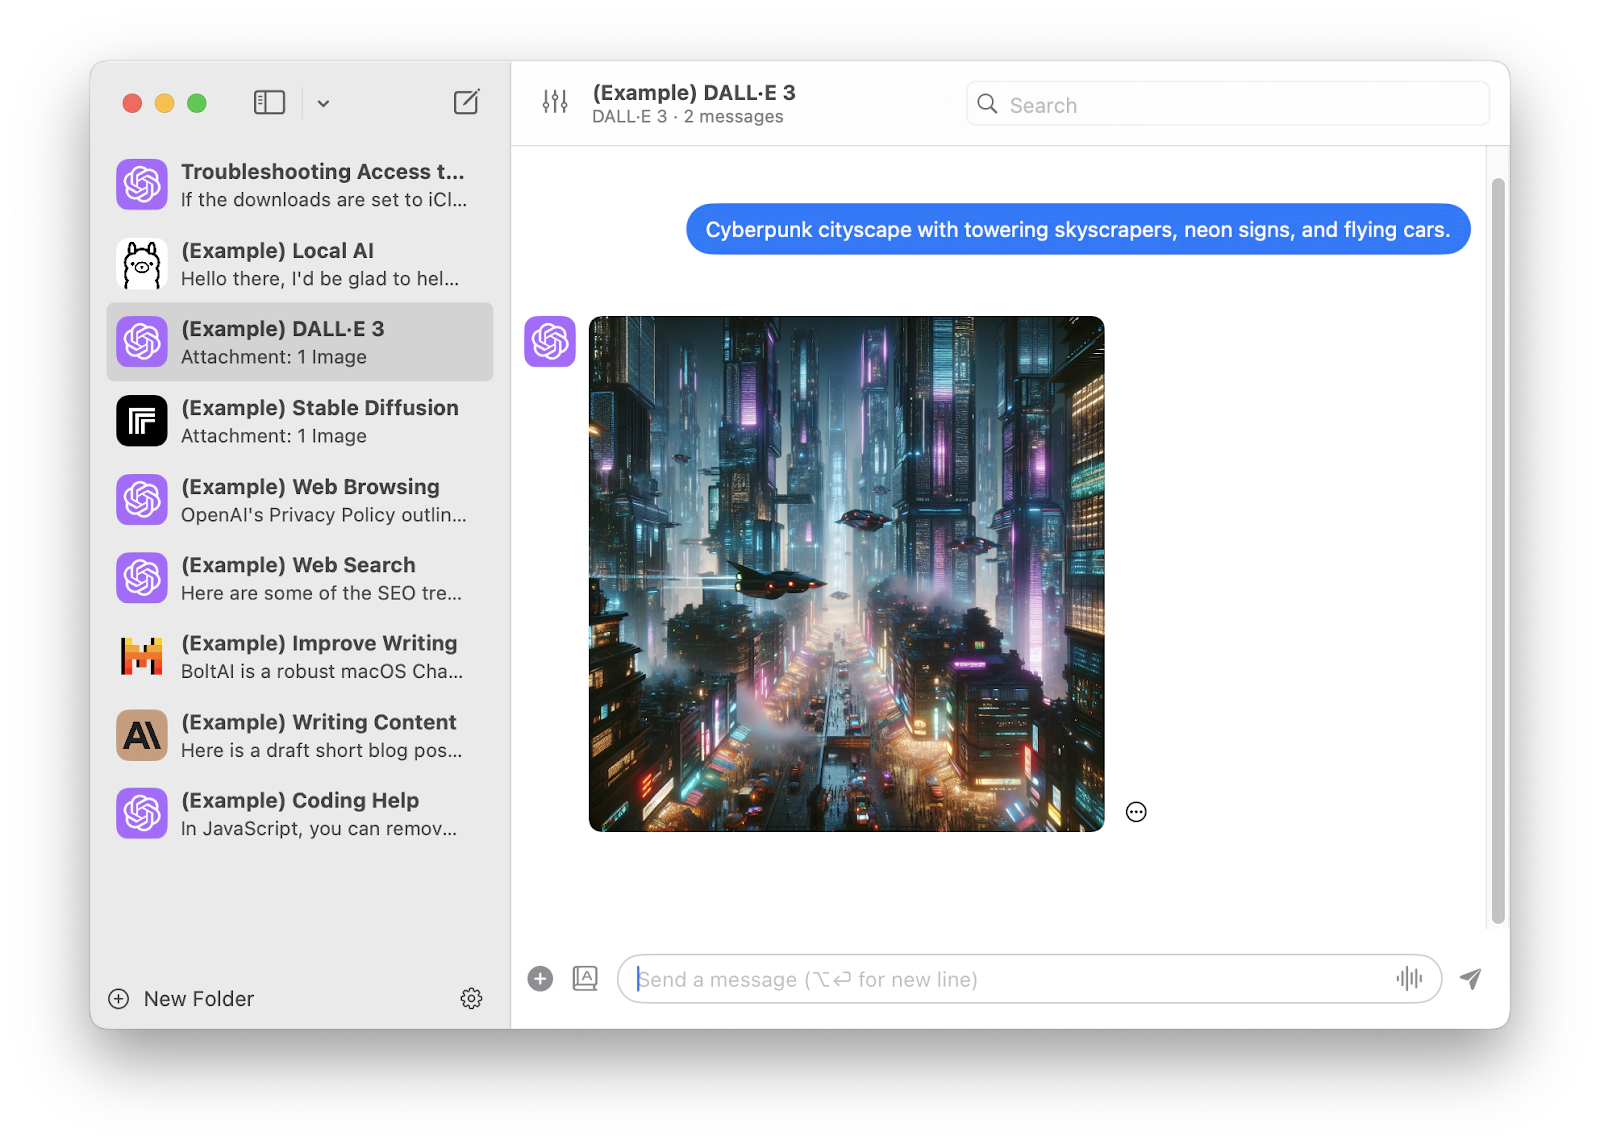1600x1148 pixels.
Task: Send message with paper plane icon
Action: [1470, 979]
